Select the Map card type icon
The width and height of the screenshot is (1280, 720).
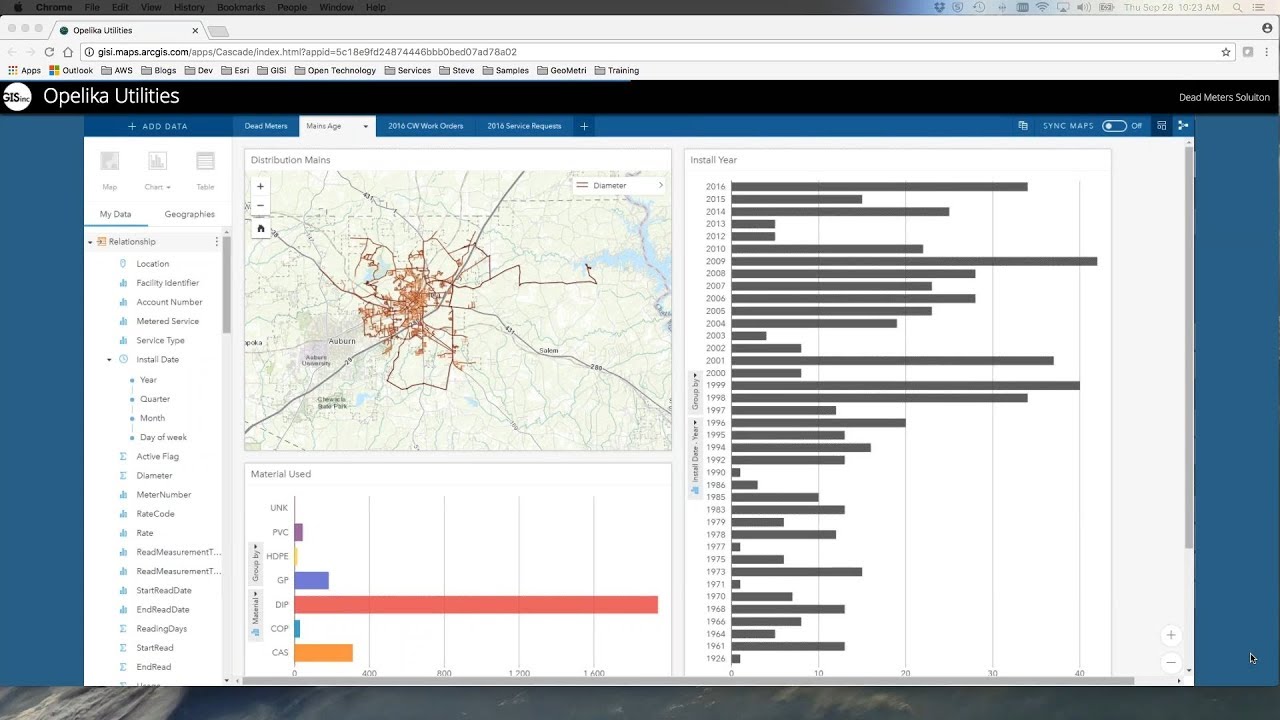pyautogui.click(x=110, y=168)
